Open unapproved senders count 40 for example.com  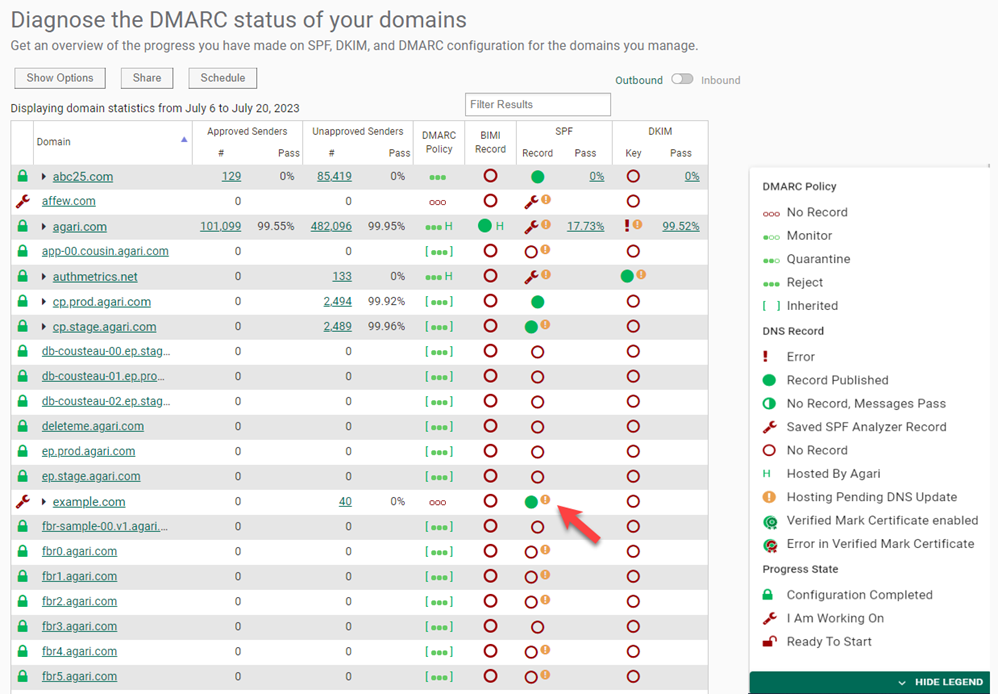click(x=345, y=502)
